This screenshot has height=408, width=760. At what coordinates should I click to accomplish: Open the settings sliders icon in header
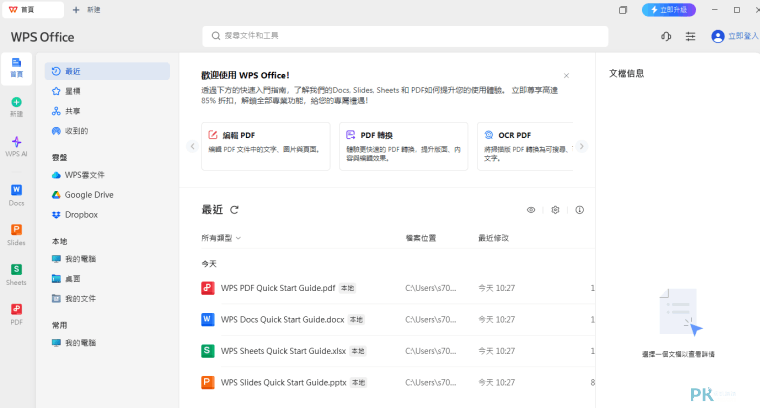tap(690, 36)
